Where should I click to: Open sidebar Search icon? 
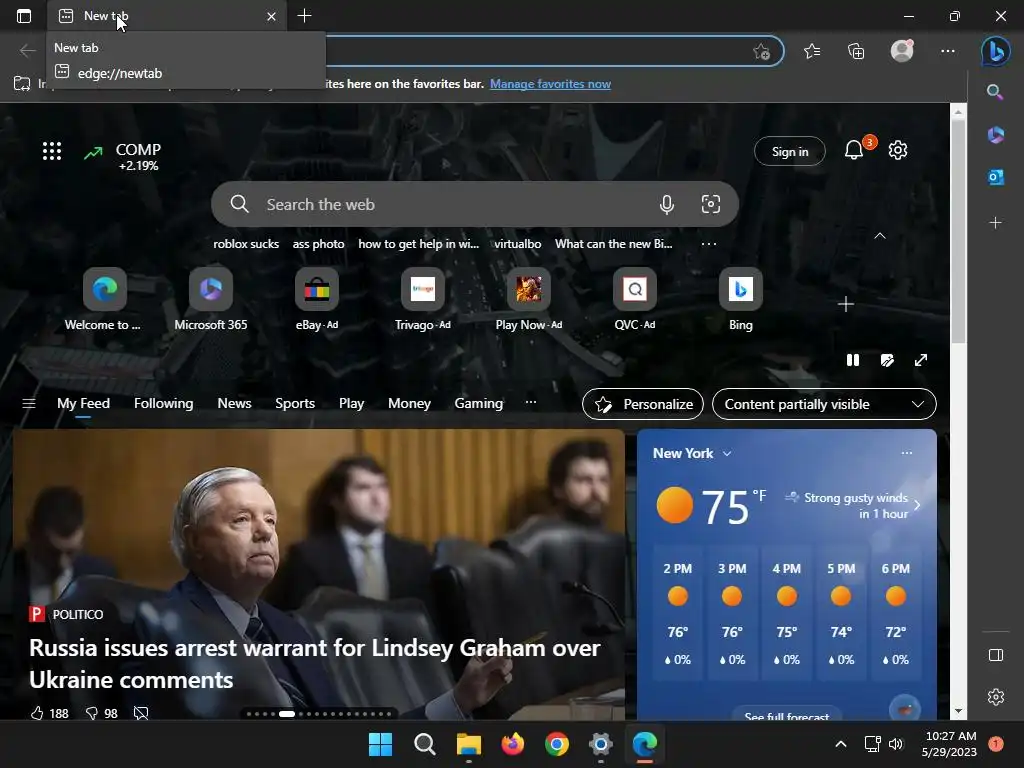[x=995, y=92]
